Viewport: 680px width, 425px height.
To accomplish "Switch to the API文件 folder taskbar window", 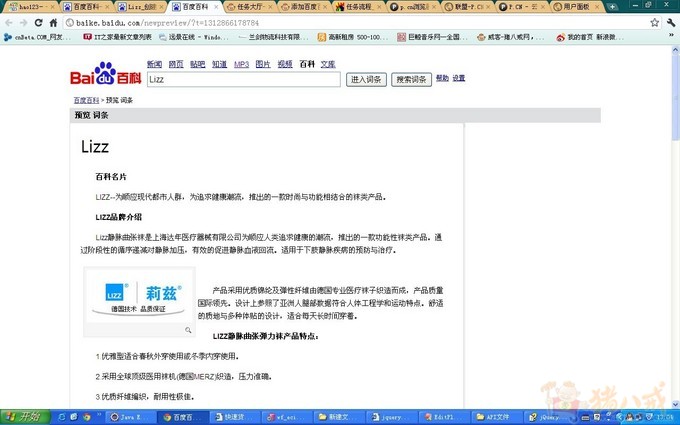I will (x=497, y=417).
